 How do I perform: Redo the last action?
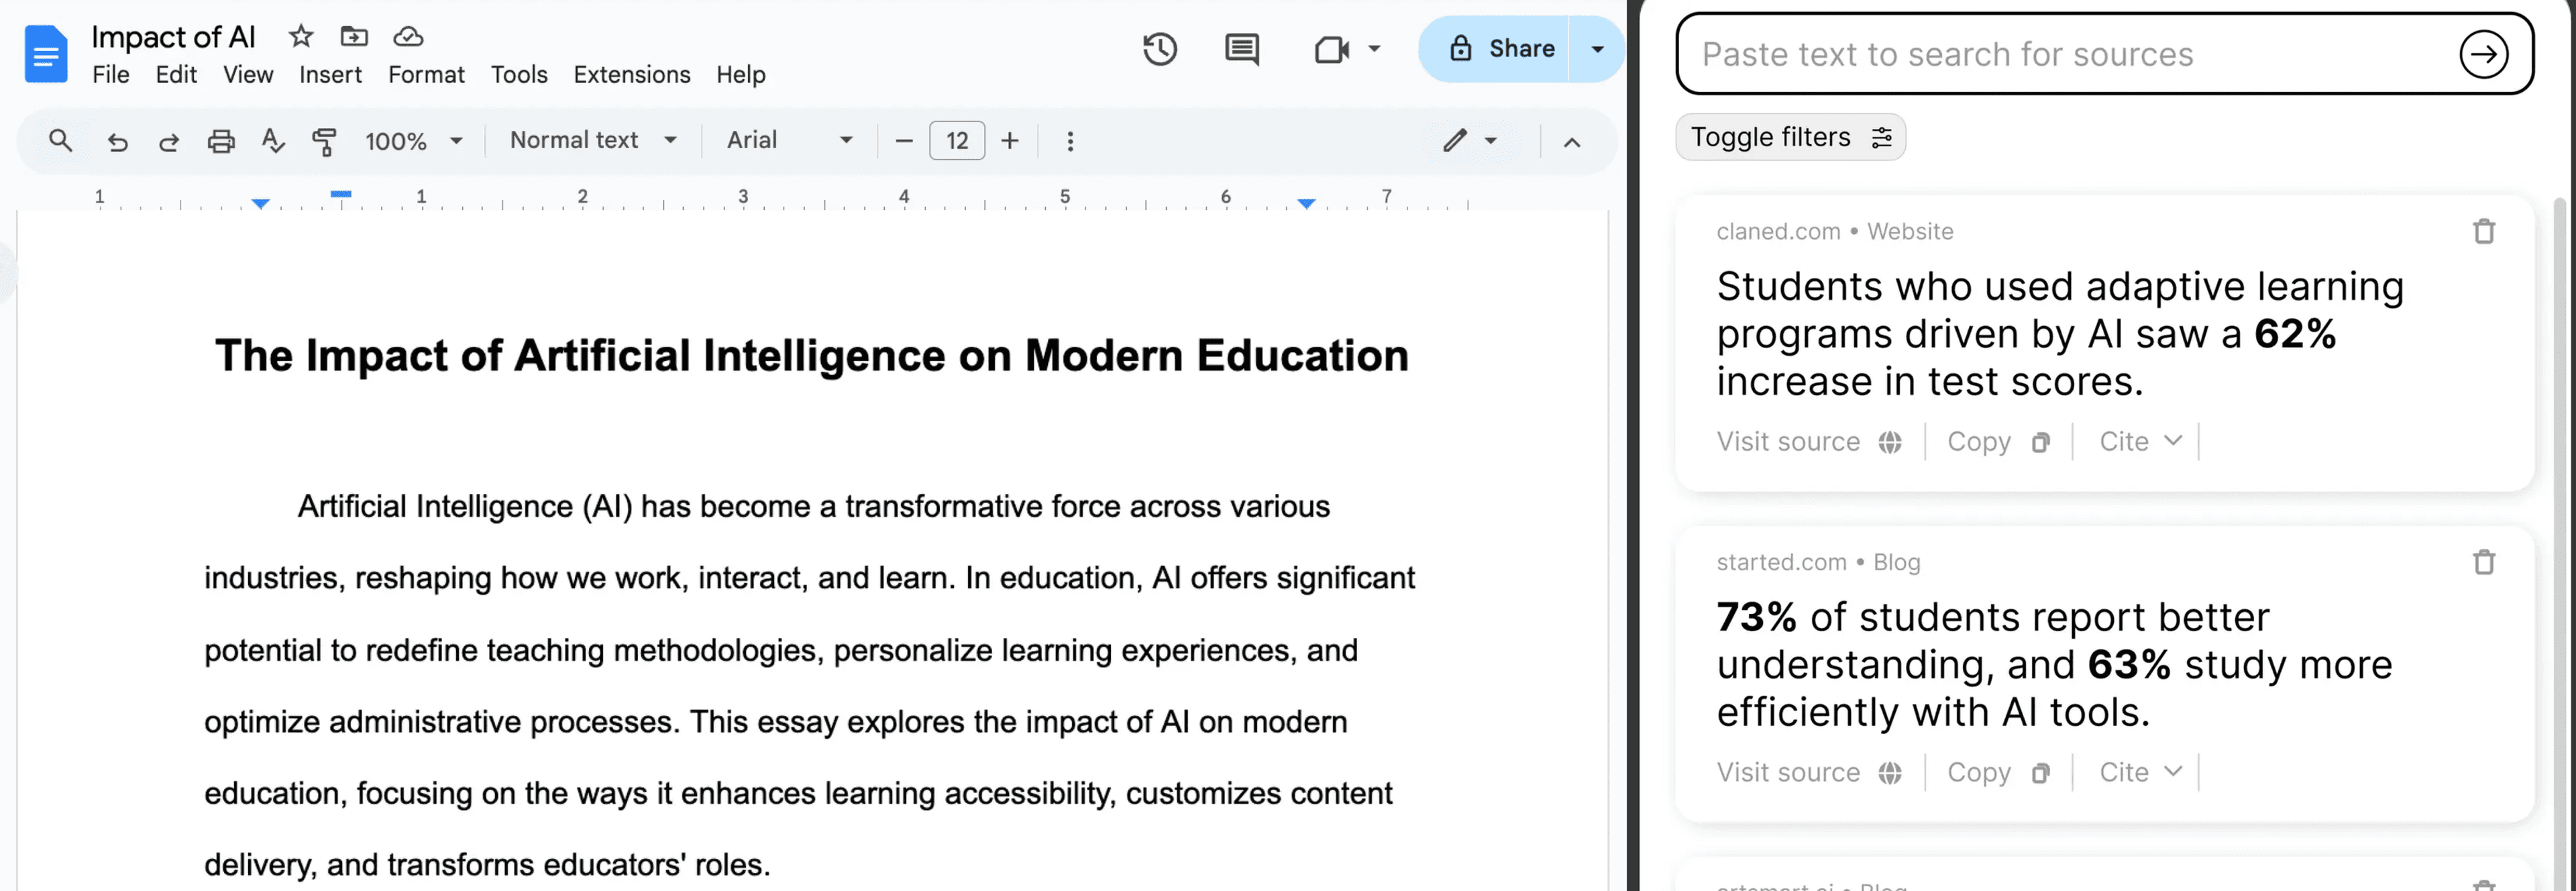[169, 142]
